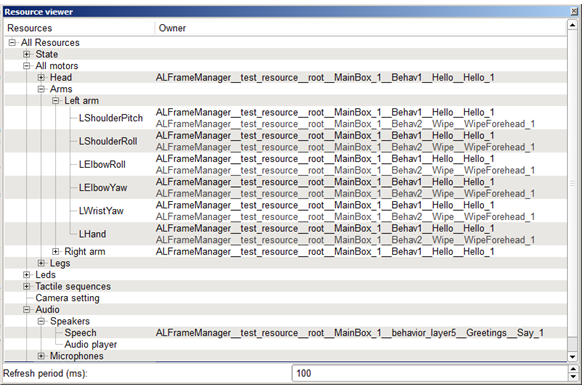Collapse the Left arm node

[56, 101]
